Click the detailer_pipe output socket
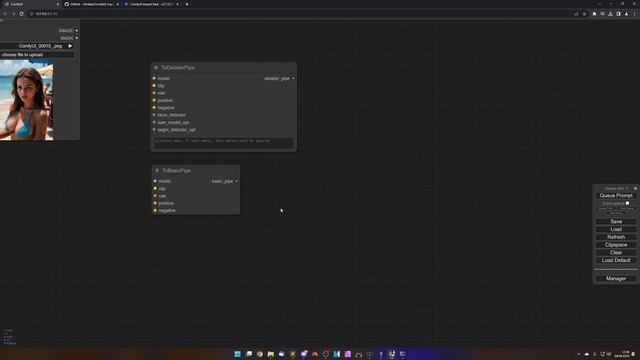Screen dimensions: 640x360 [x=293, y=78]
